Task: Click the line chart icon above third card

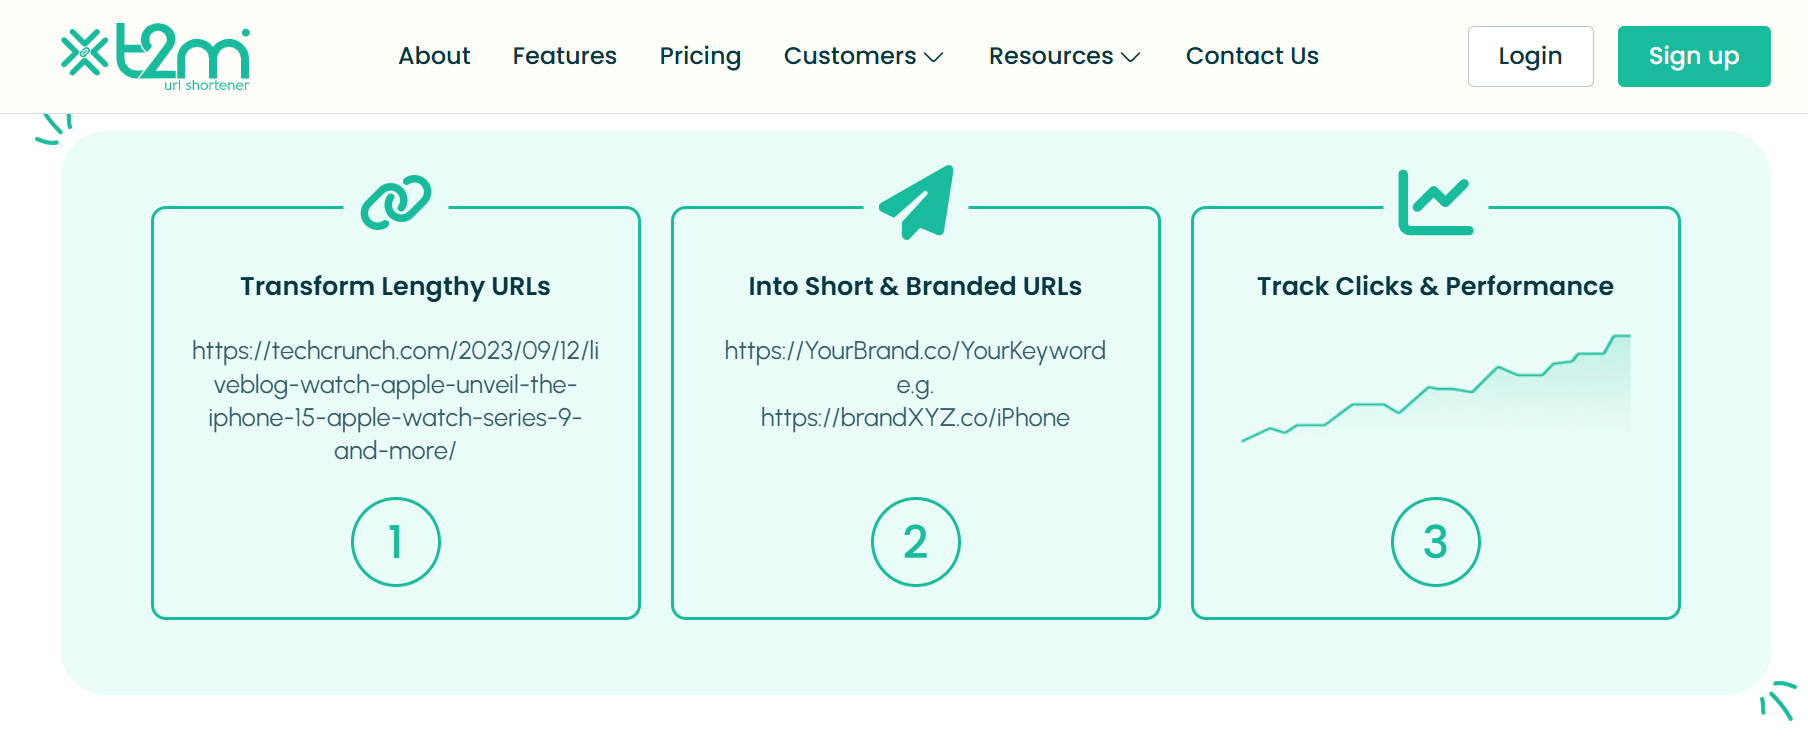Action: (x=1435, y=202)
